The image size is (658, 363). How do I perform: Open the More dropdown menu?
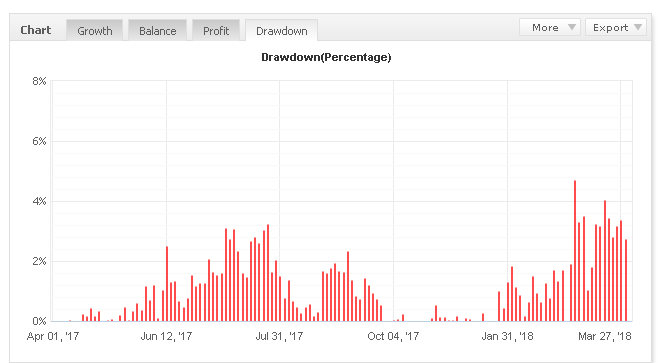[550, 27]
